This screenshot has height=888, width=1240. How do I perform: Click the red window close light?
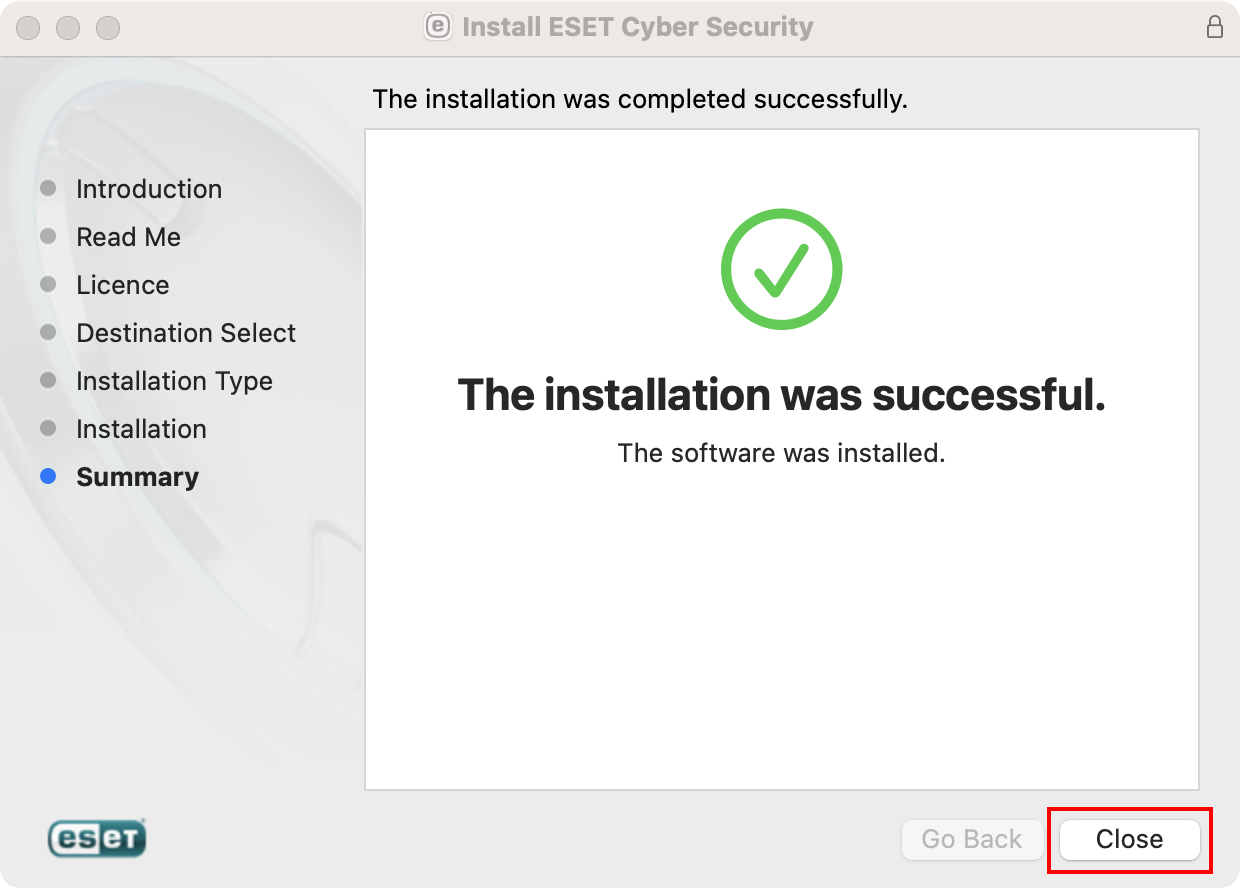pos(28,27)
